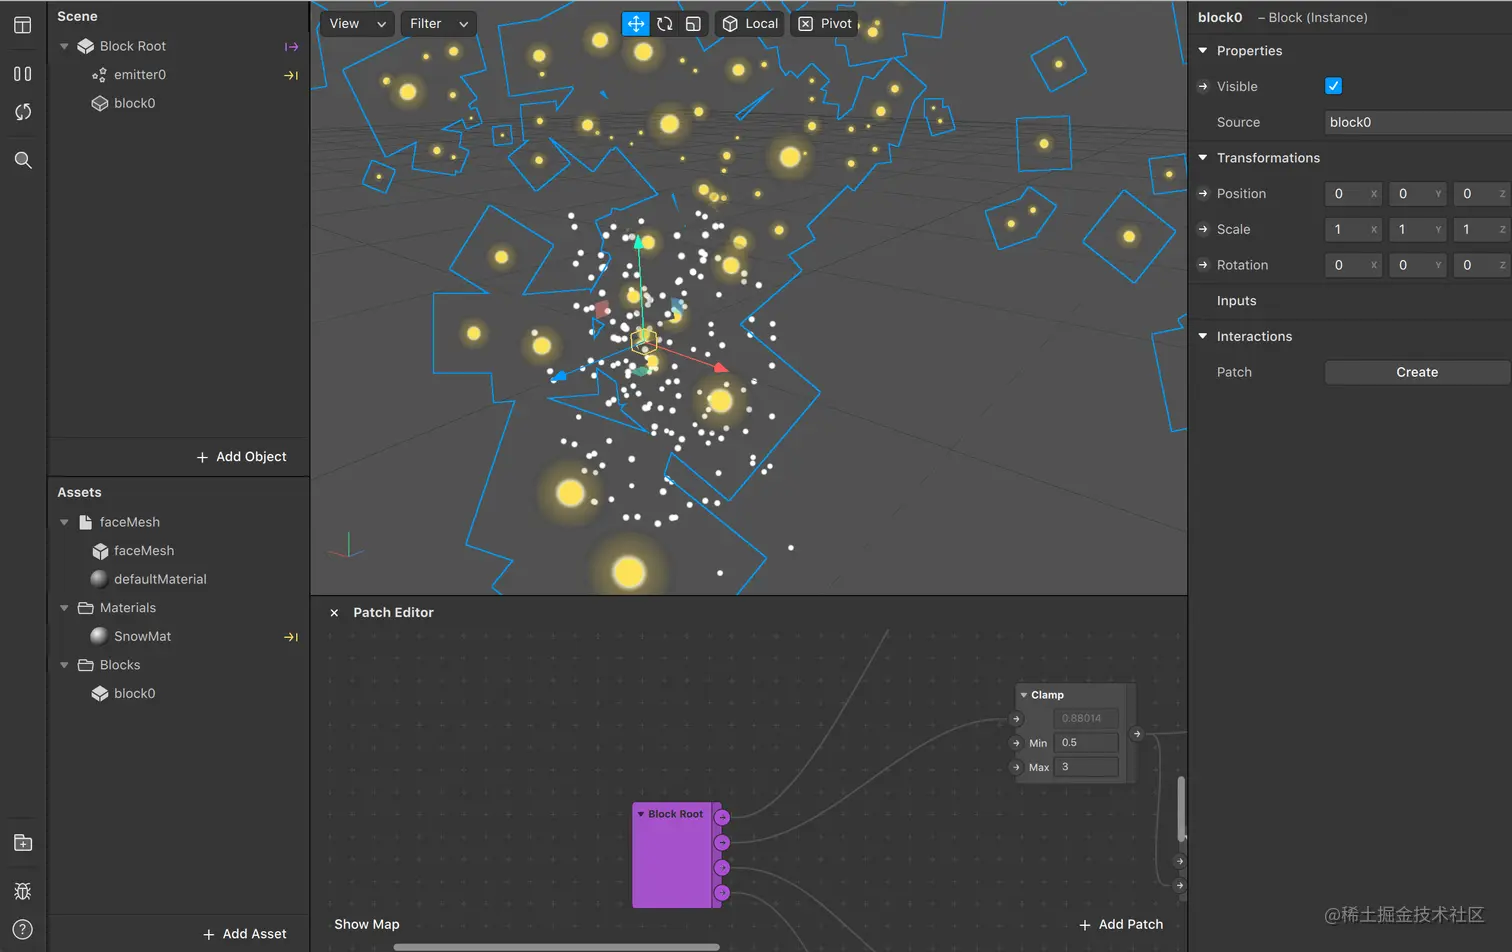Collapse the Block Root patch node
This screenshot has width=1512, height=952.
pos(641,815)
